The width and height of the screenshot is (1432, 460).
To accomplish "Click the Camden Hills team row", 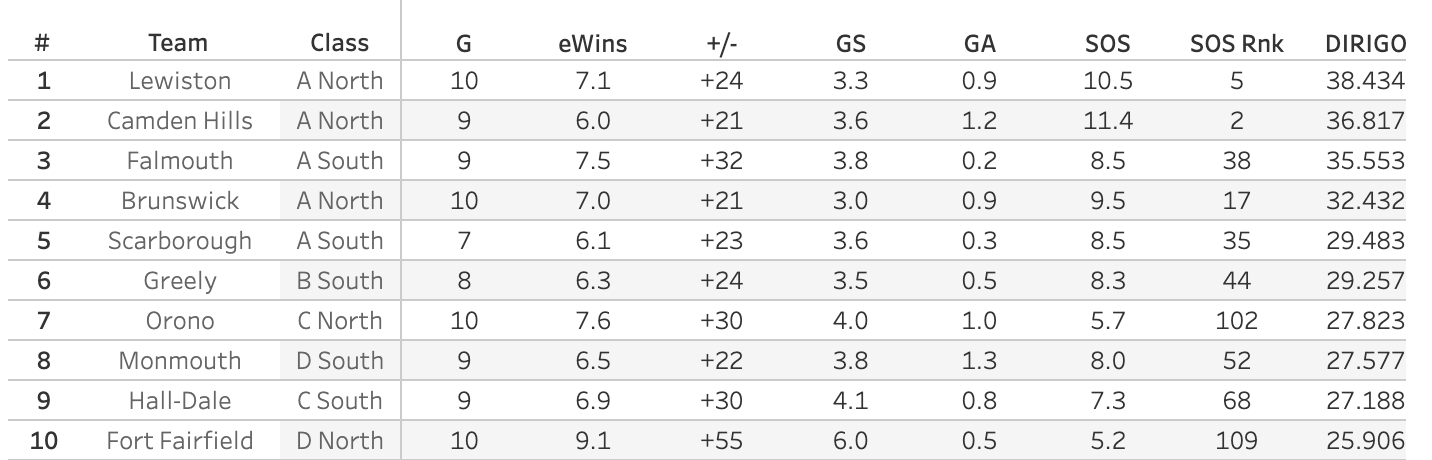I will [x=180, y=121].
